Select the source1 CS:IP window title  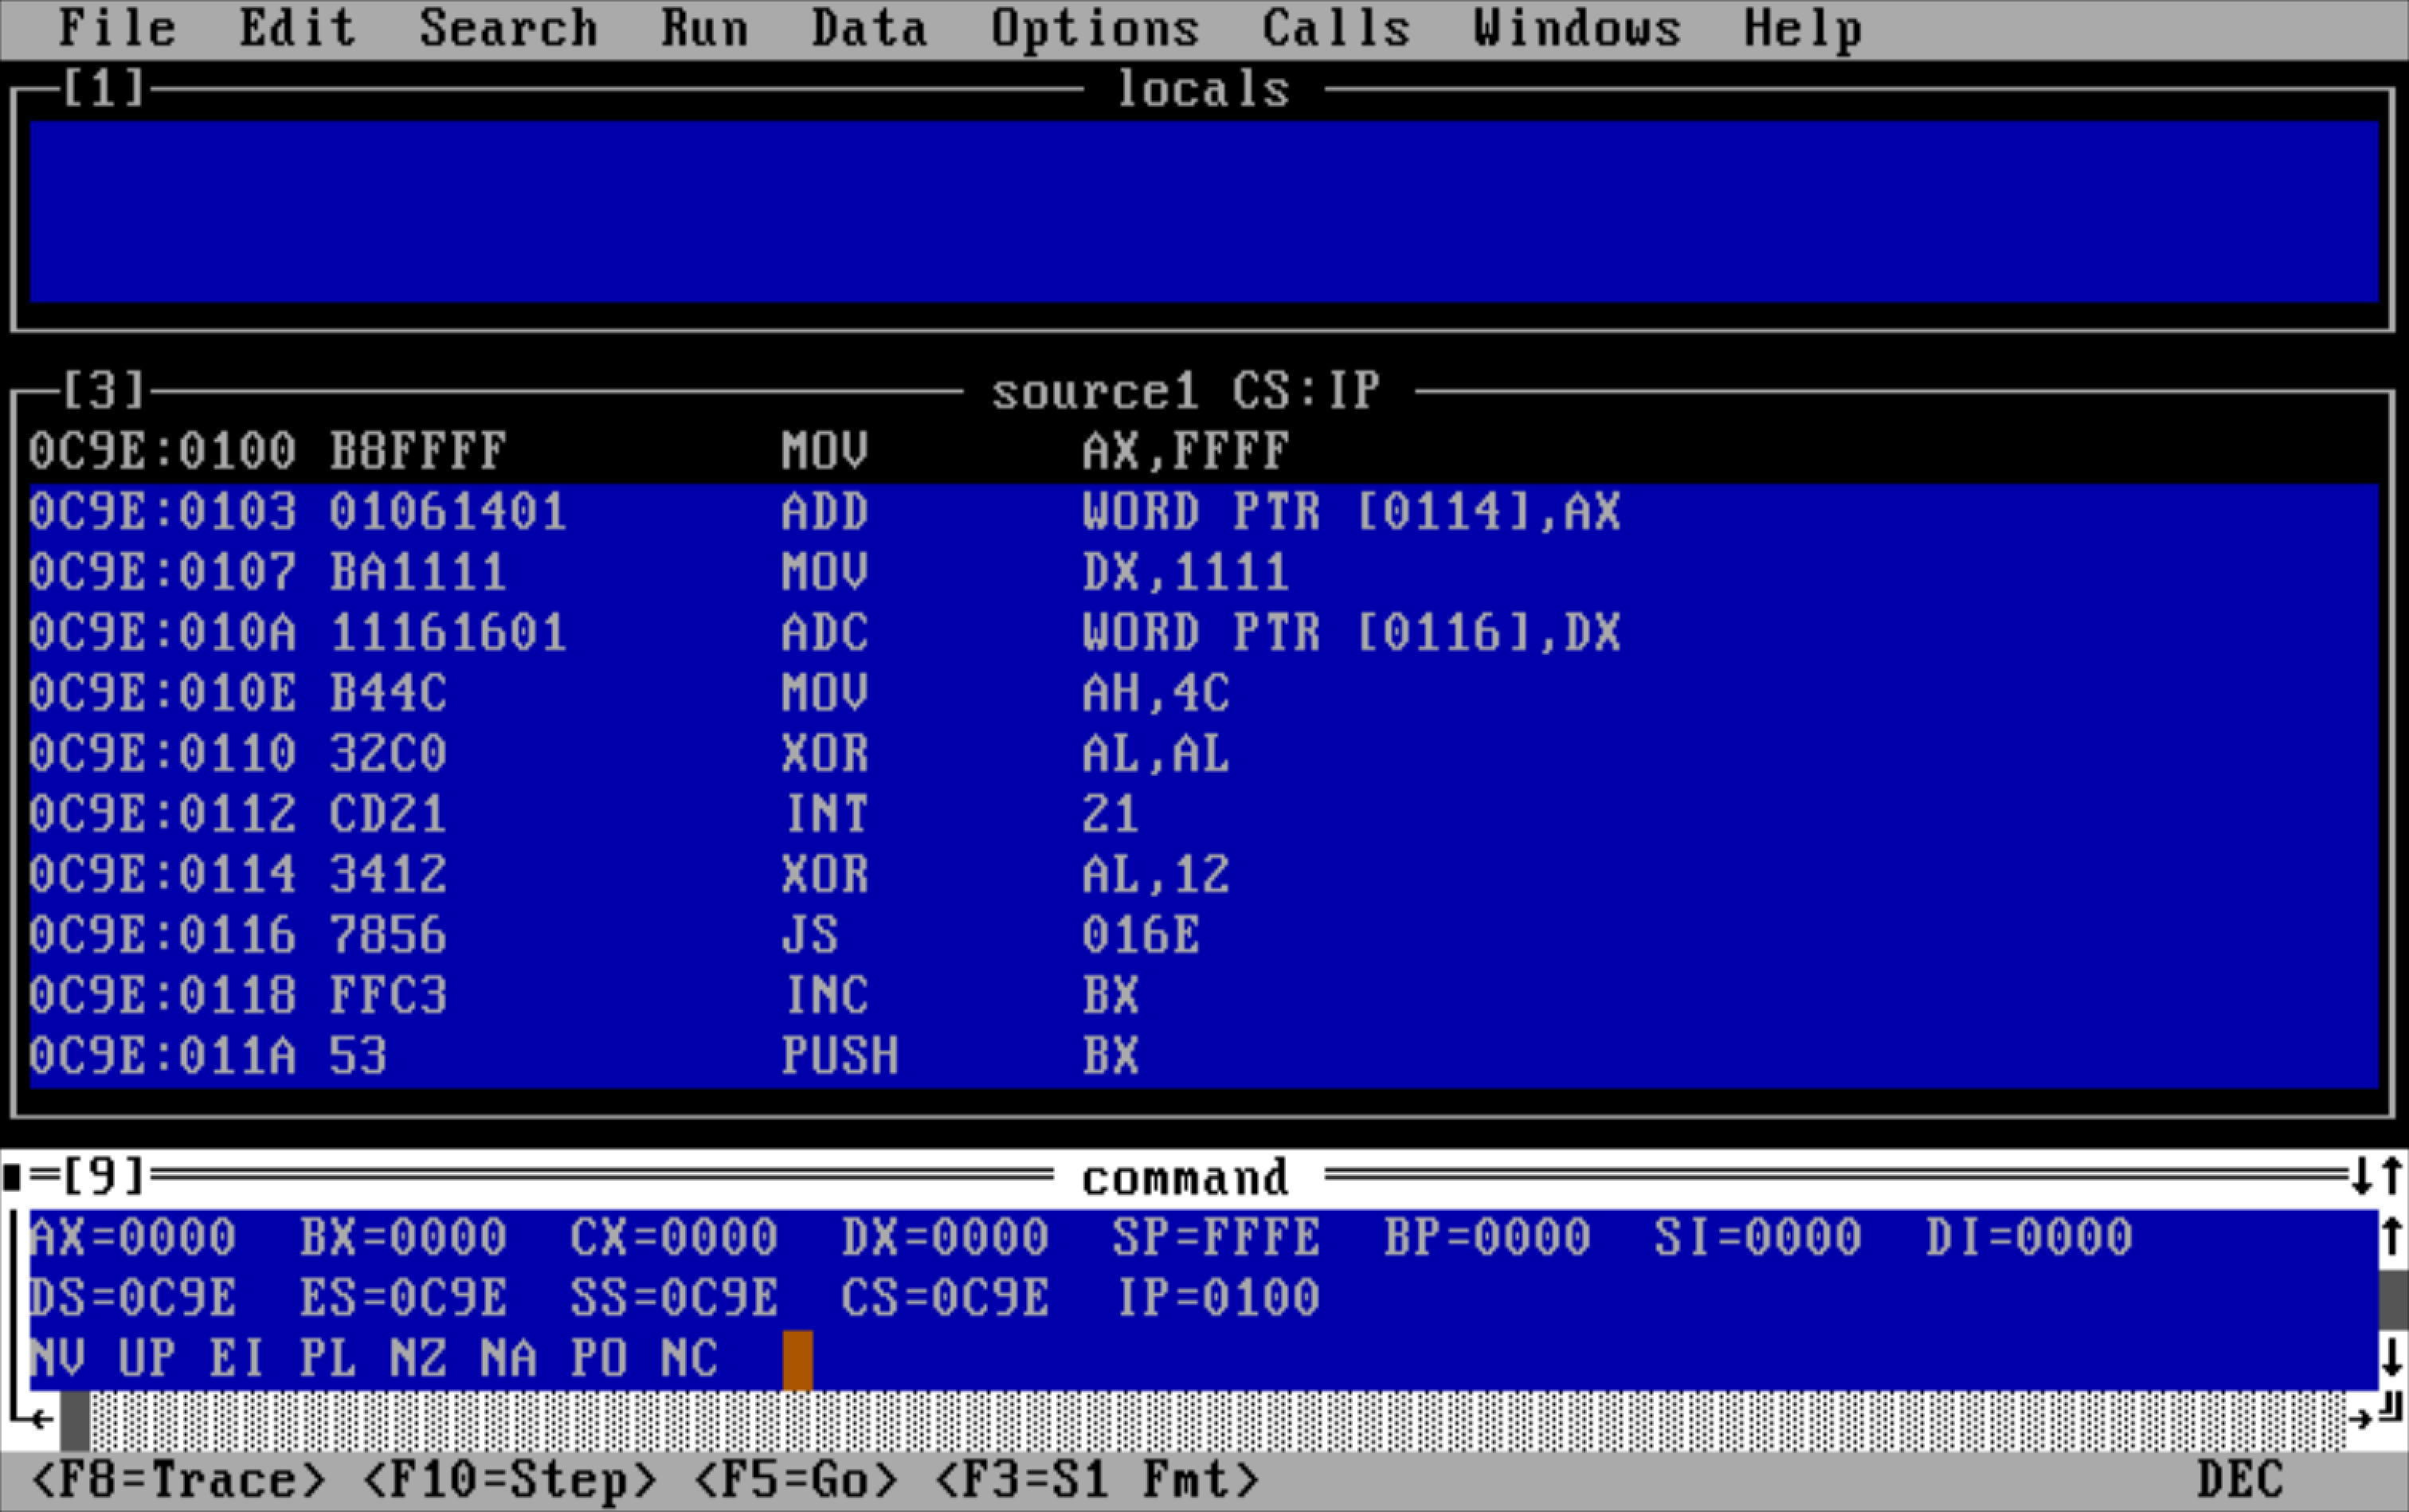tap(1186, 391)
